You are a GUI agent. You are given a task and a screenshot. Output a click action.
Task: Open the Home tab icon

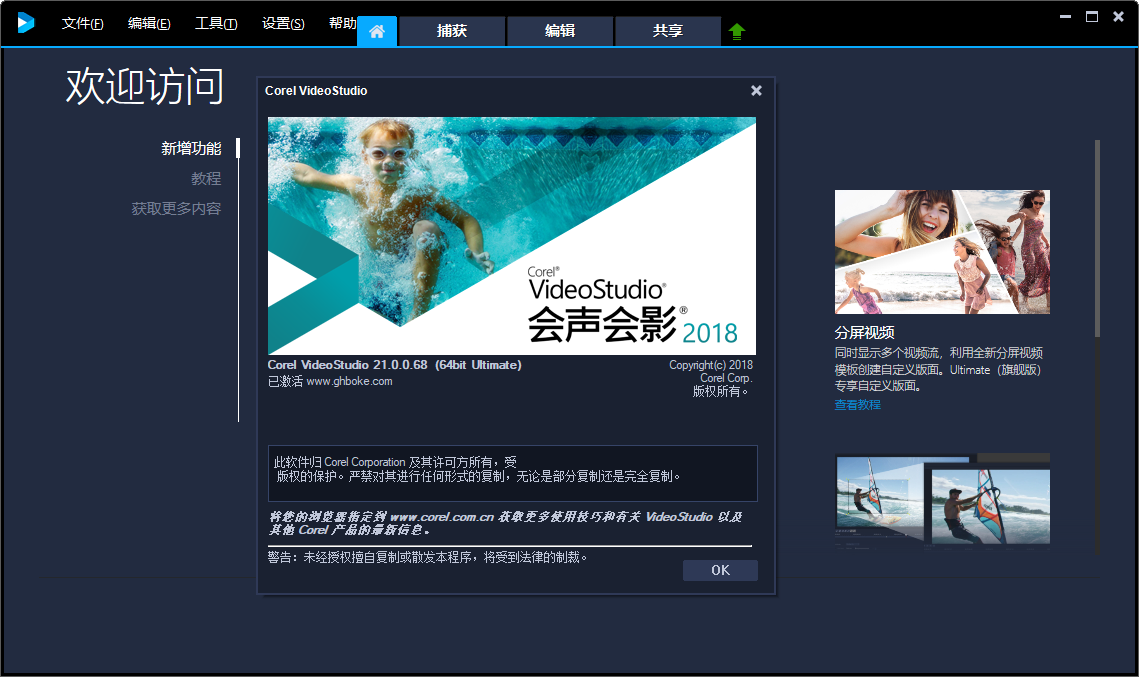(377, 31)
